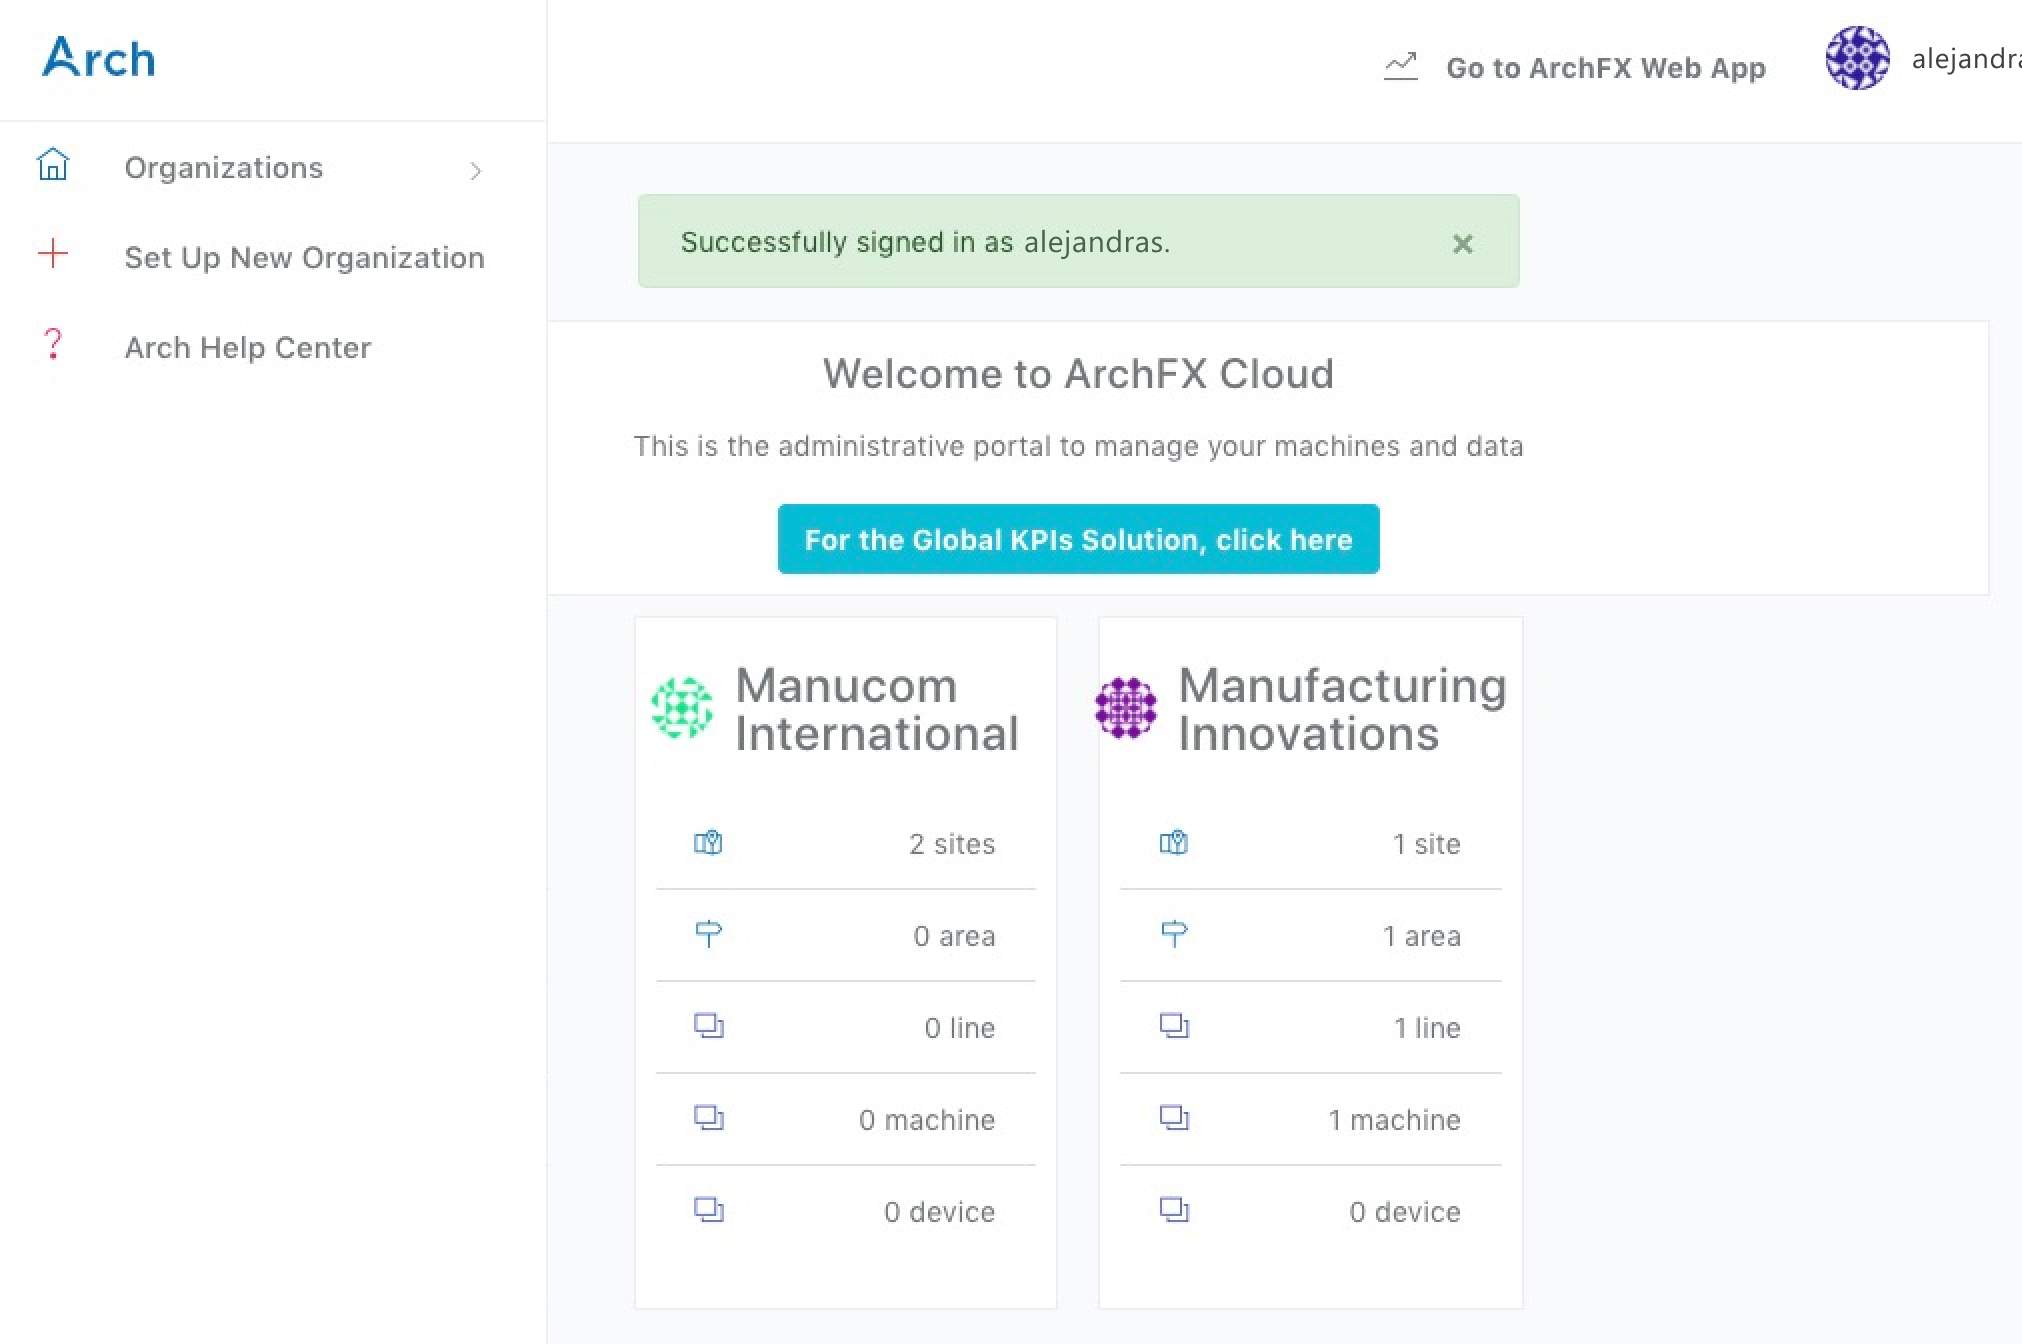The image size is (2022, 1344).
Task: Click the Manucom International site icon
Action: point(704,842)
